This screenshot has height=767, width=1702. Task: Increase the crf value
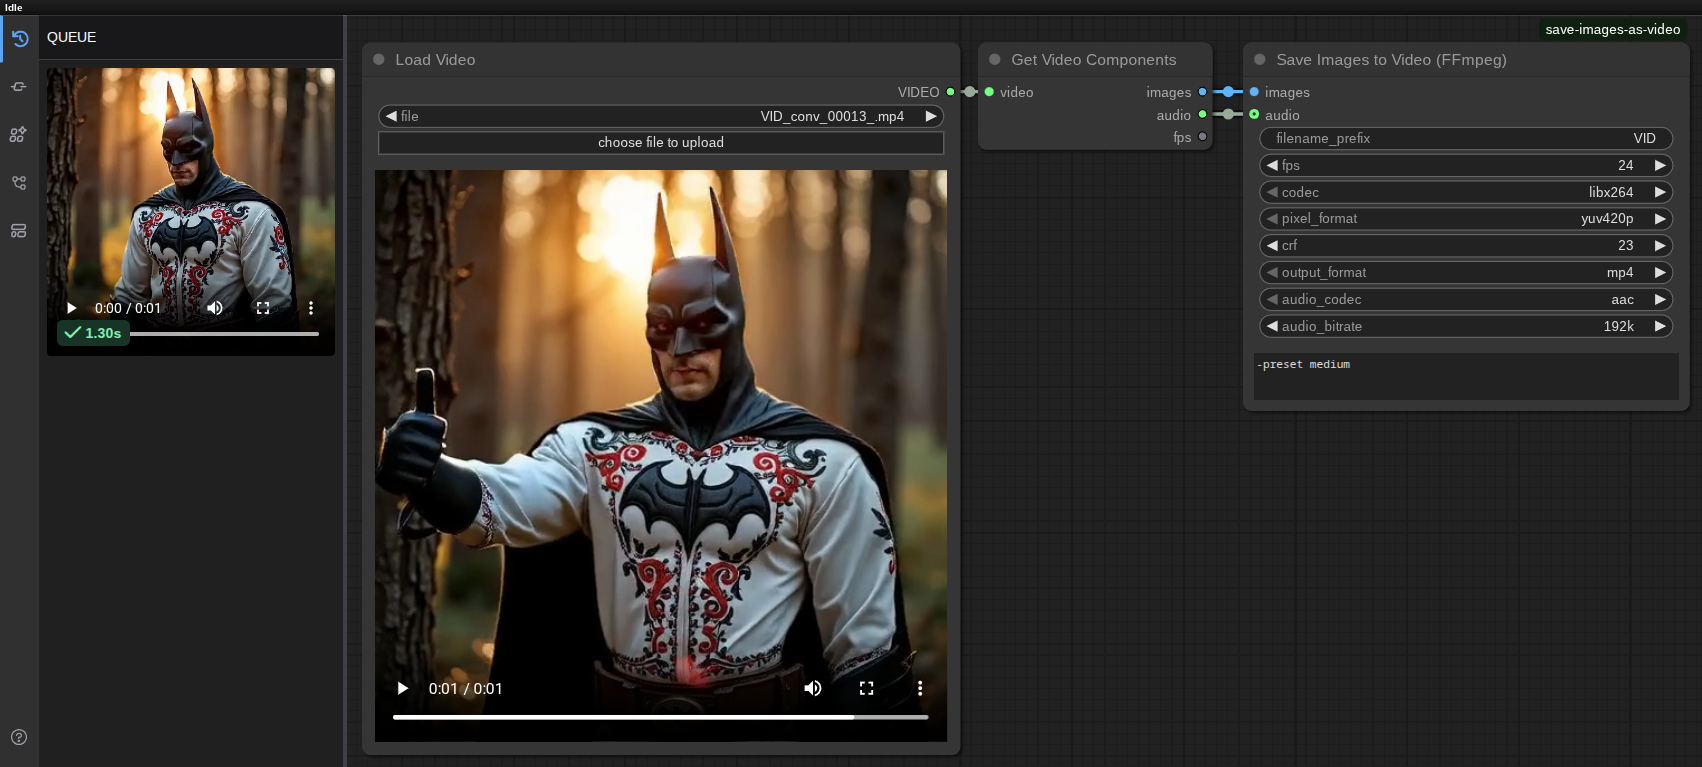click(1660, 245)
